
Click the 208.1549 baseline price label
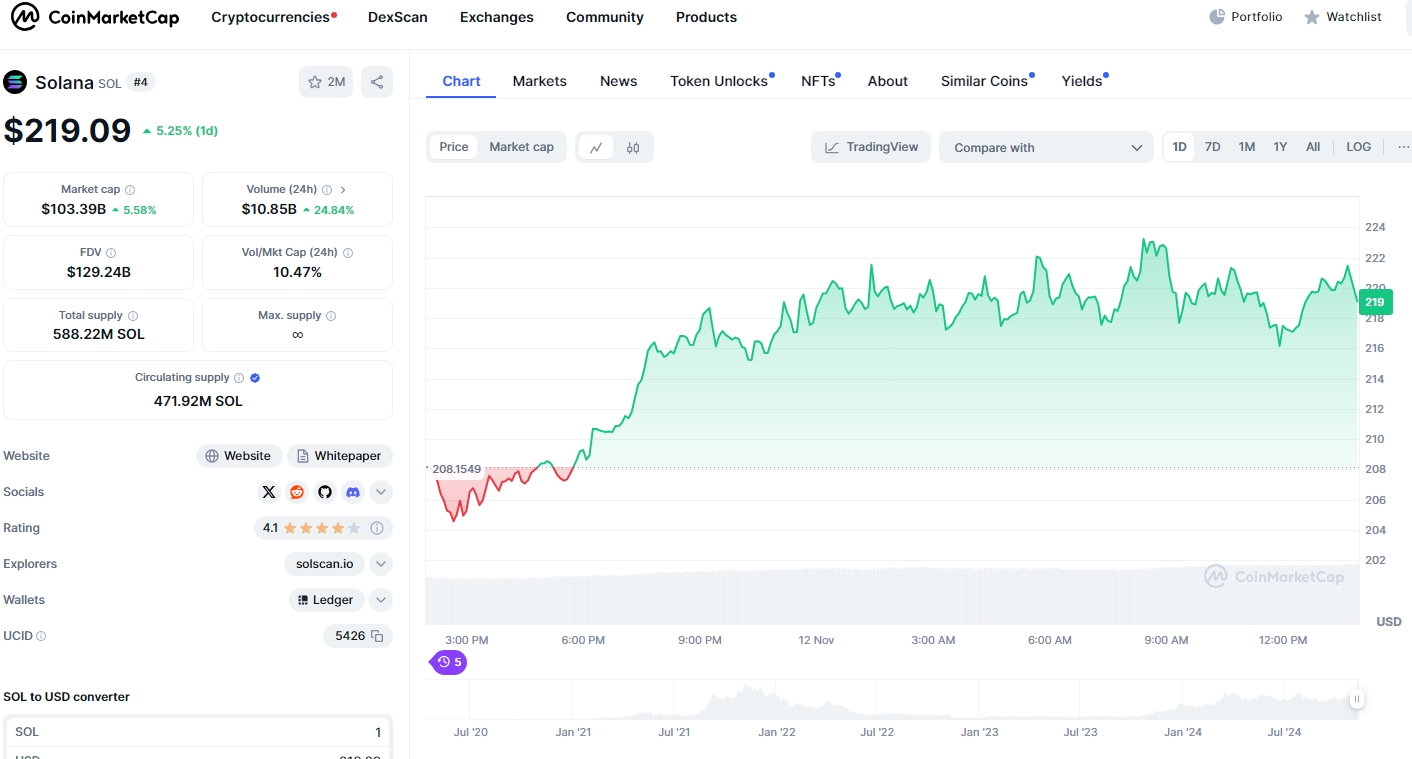456,469
